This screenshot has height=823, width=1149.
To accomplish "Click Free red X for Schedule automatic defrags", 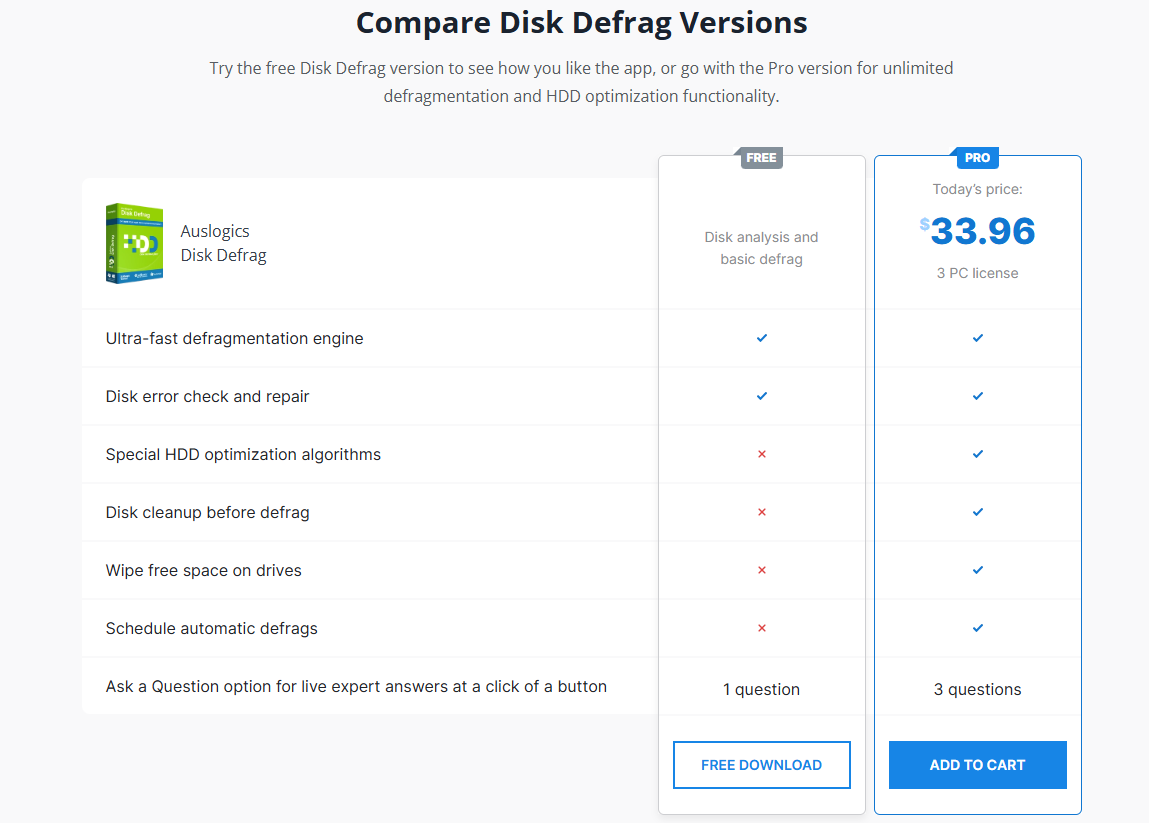I will coord(762,629).
